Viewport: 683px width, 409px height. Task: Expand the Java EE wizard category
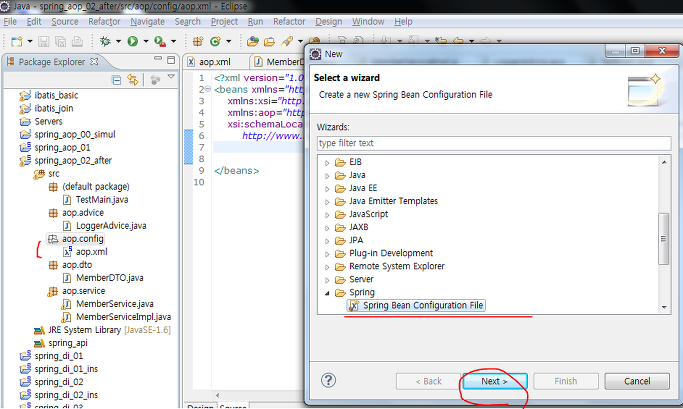click(x=327, y=189)
